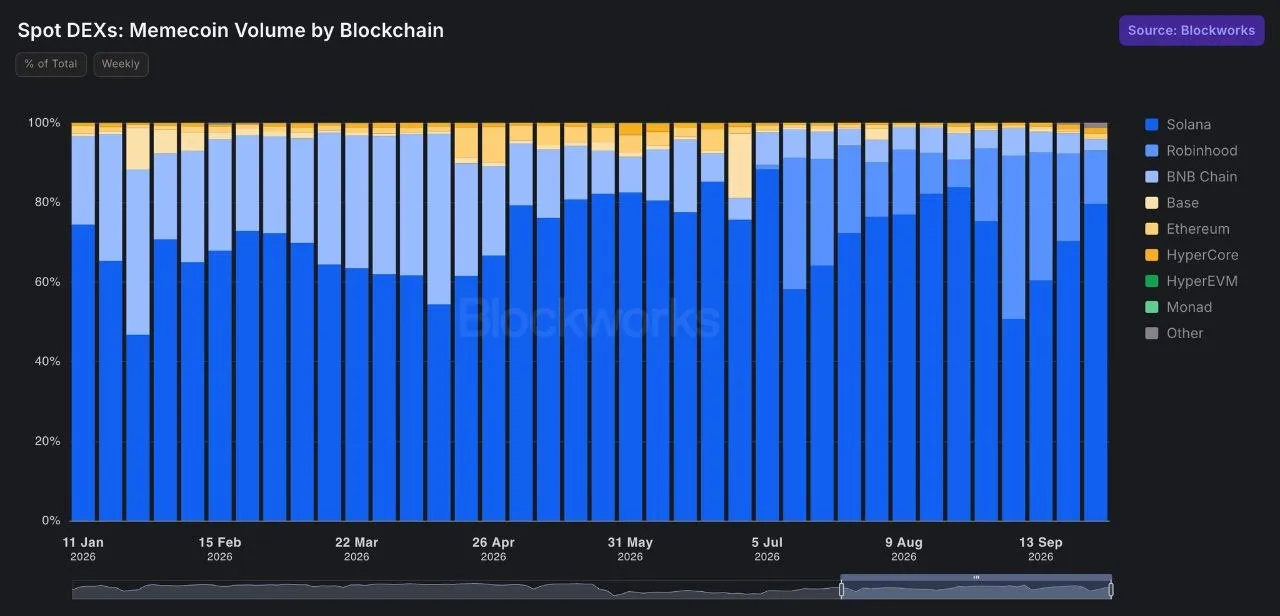This screenshot has height=616, width=1280.
Task: Click the 5 Jul 2026 axis label
Action: coord(767,549)
